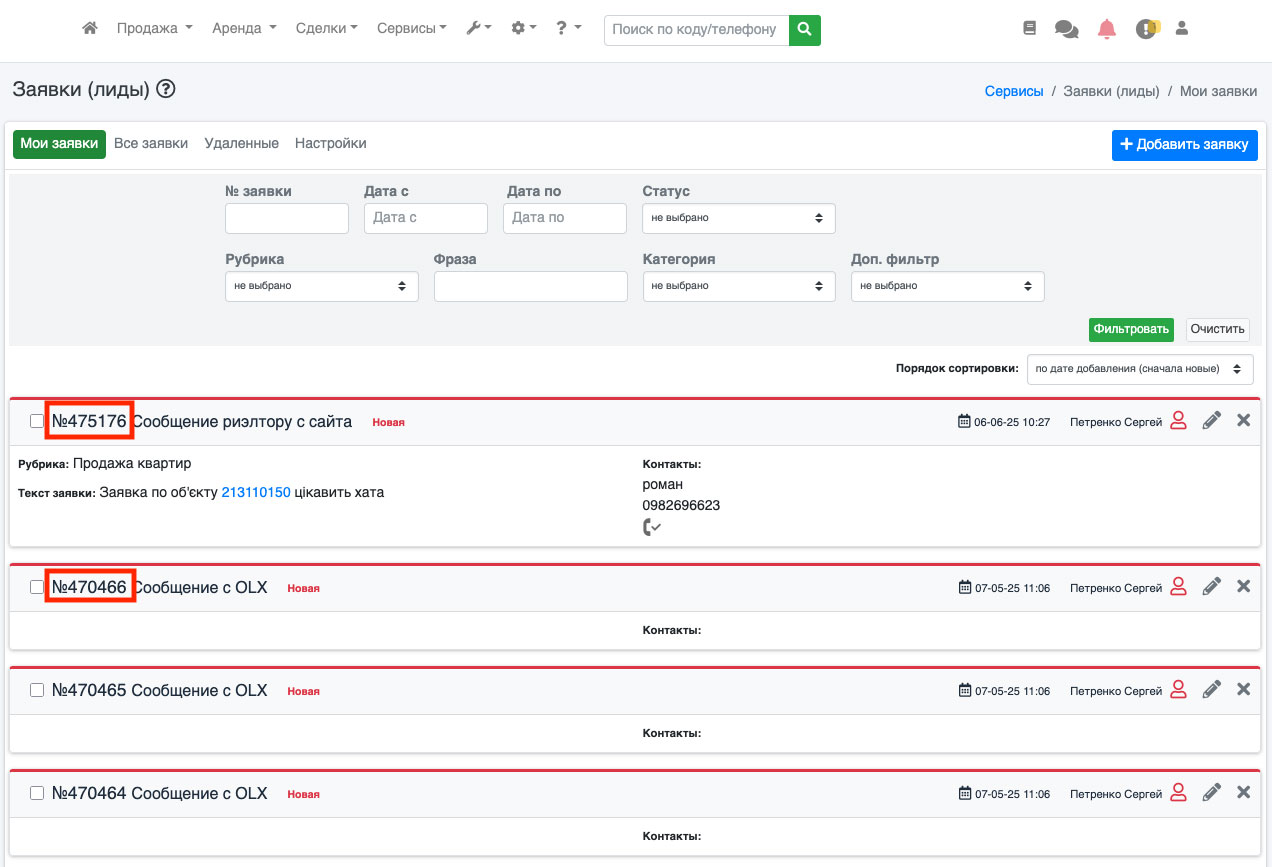The width and height of the screenshot is (1272, 867).
Task: Tick the checkbox for request №470464
Action: point(37,793)
